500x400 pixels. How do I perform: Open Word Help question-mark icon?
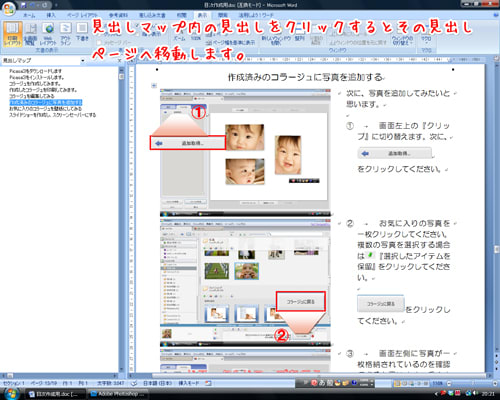pyautogui.click(x=495, y=15)
